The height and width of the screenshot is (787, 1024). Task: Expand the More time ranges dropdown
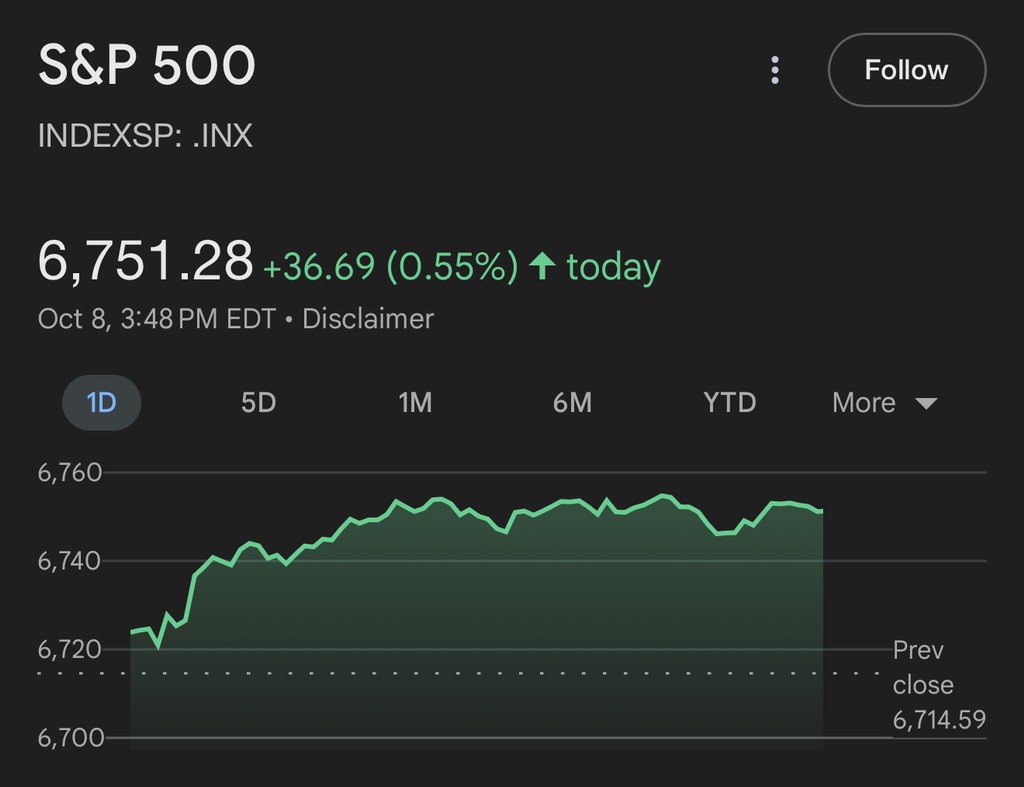pyautogui.click(x=884, y=403)
